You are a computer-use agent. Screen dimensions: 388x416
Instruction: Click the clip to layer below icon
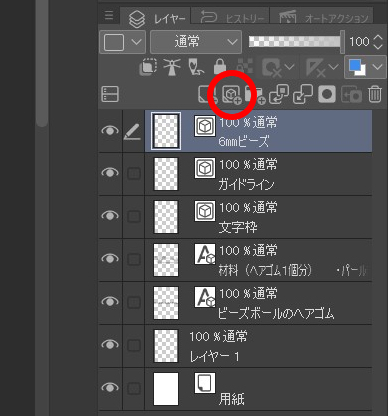pyautogui.click(x=148, y=67)
